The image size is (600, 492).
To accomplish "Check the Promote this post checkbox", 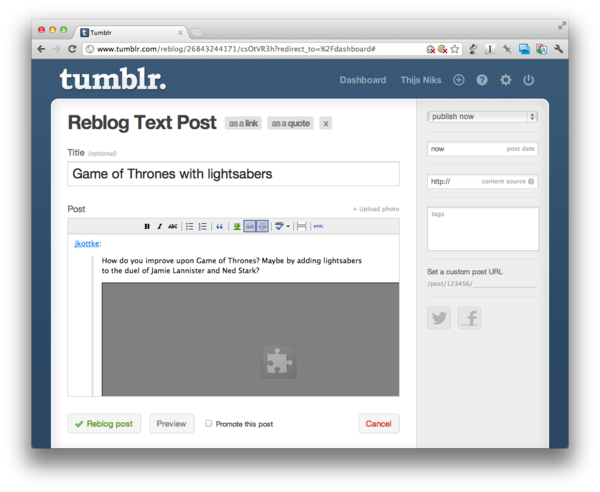I will pos(209,423).
